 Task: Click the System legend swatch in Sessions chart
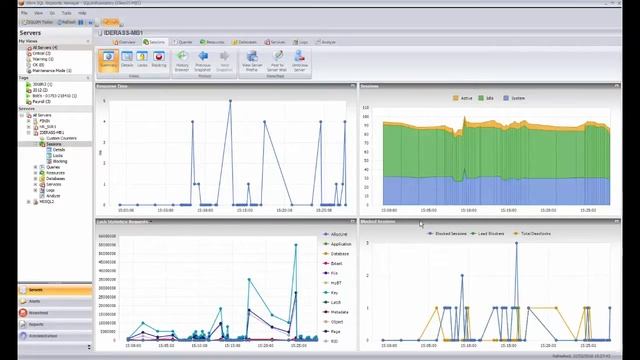click(506, 98)
